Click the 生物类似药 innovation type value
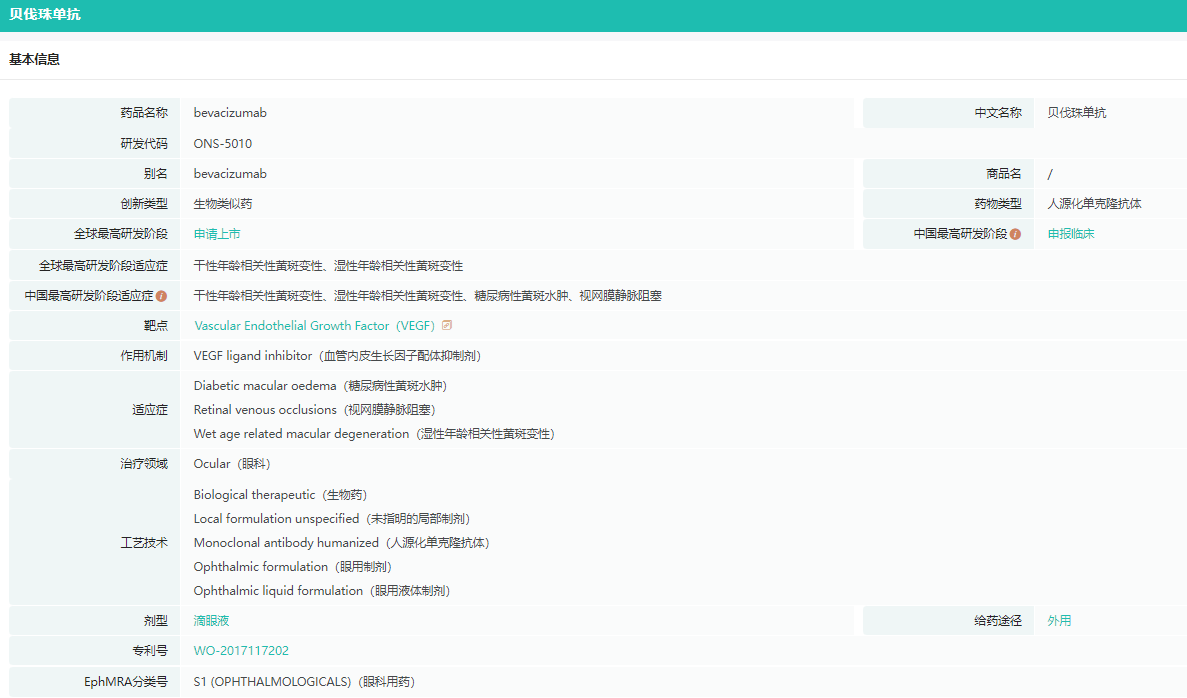The image size is (1187, 698). pos(223,204)
